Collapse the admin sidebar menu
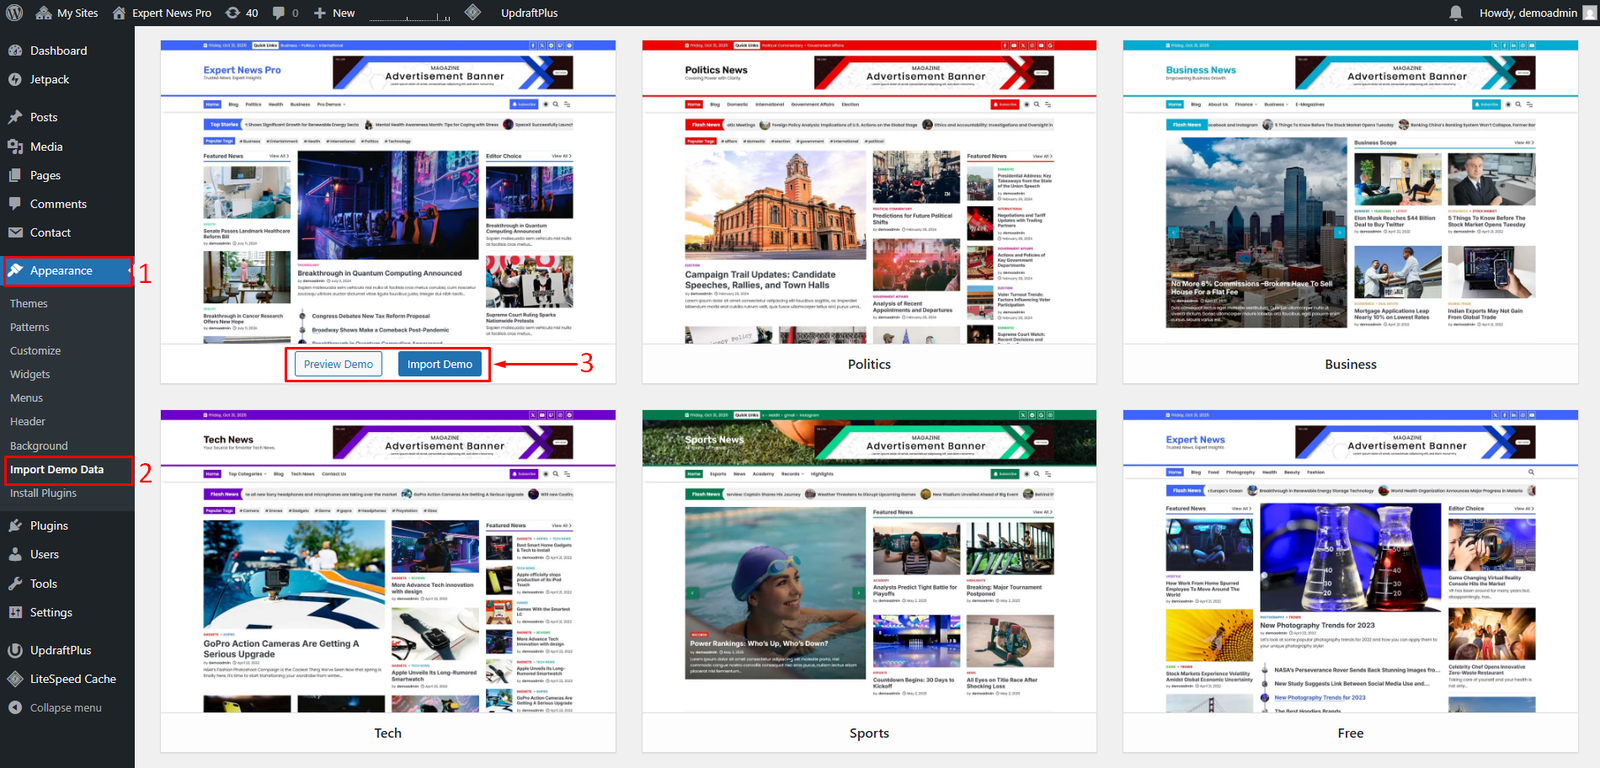This screenshot has width=1600, height=768. tap(65, 708)
